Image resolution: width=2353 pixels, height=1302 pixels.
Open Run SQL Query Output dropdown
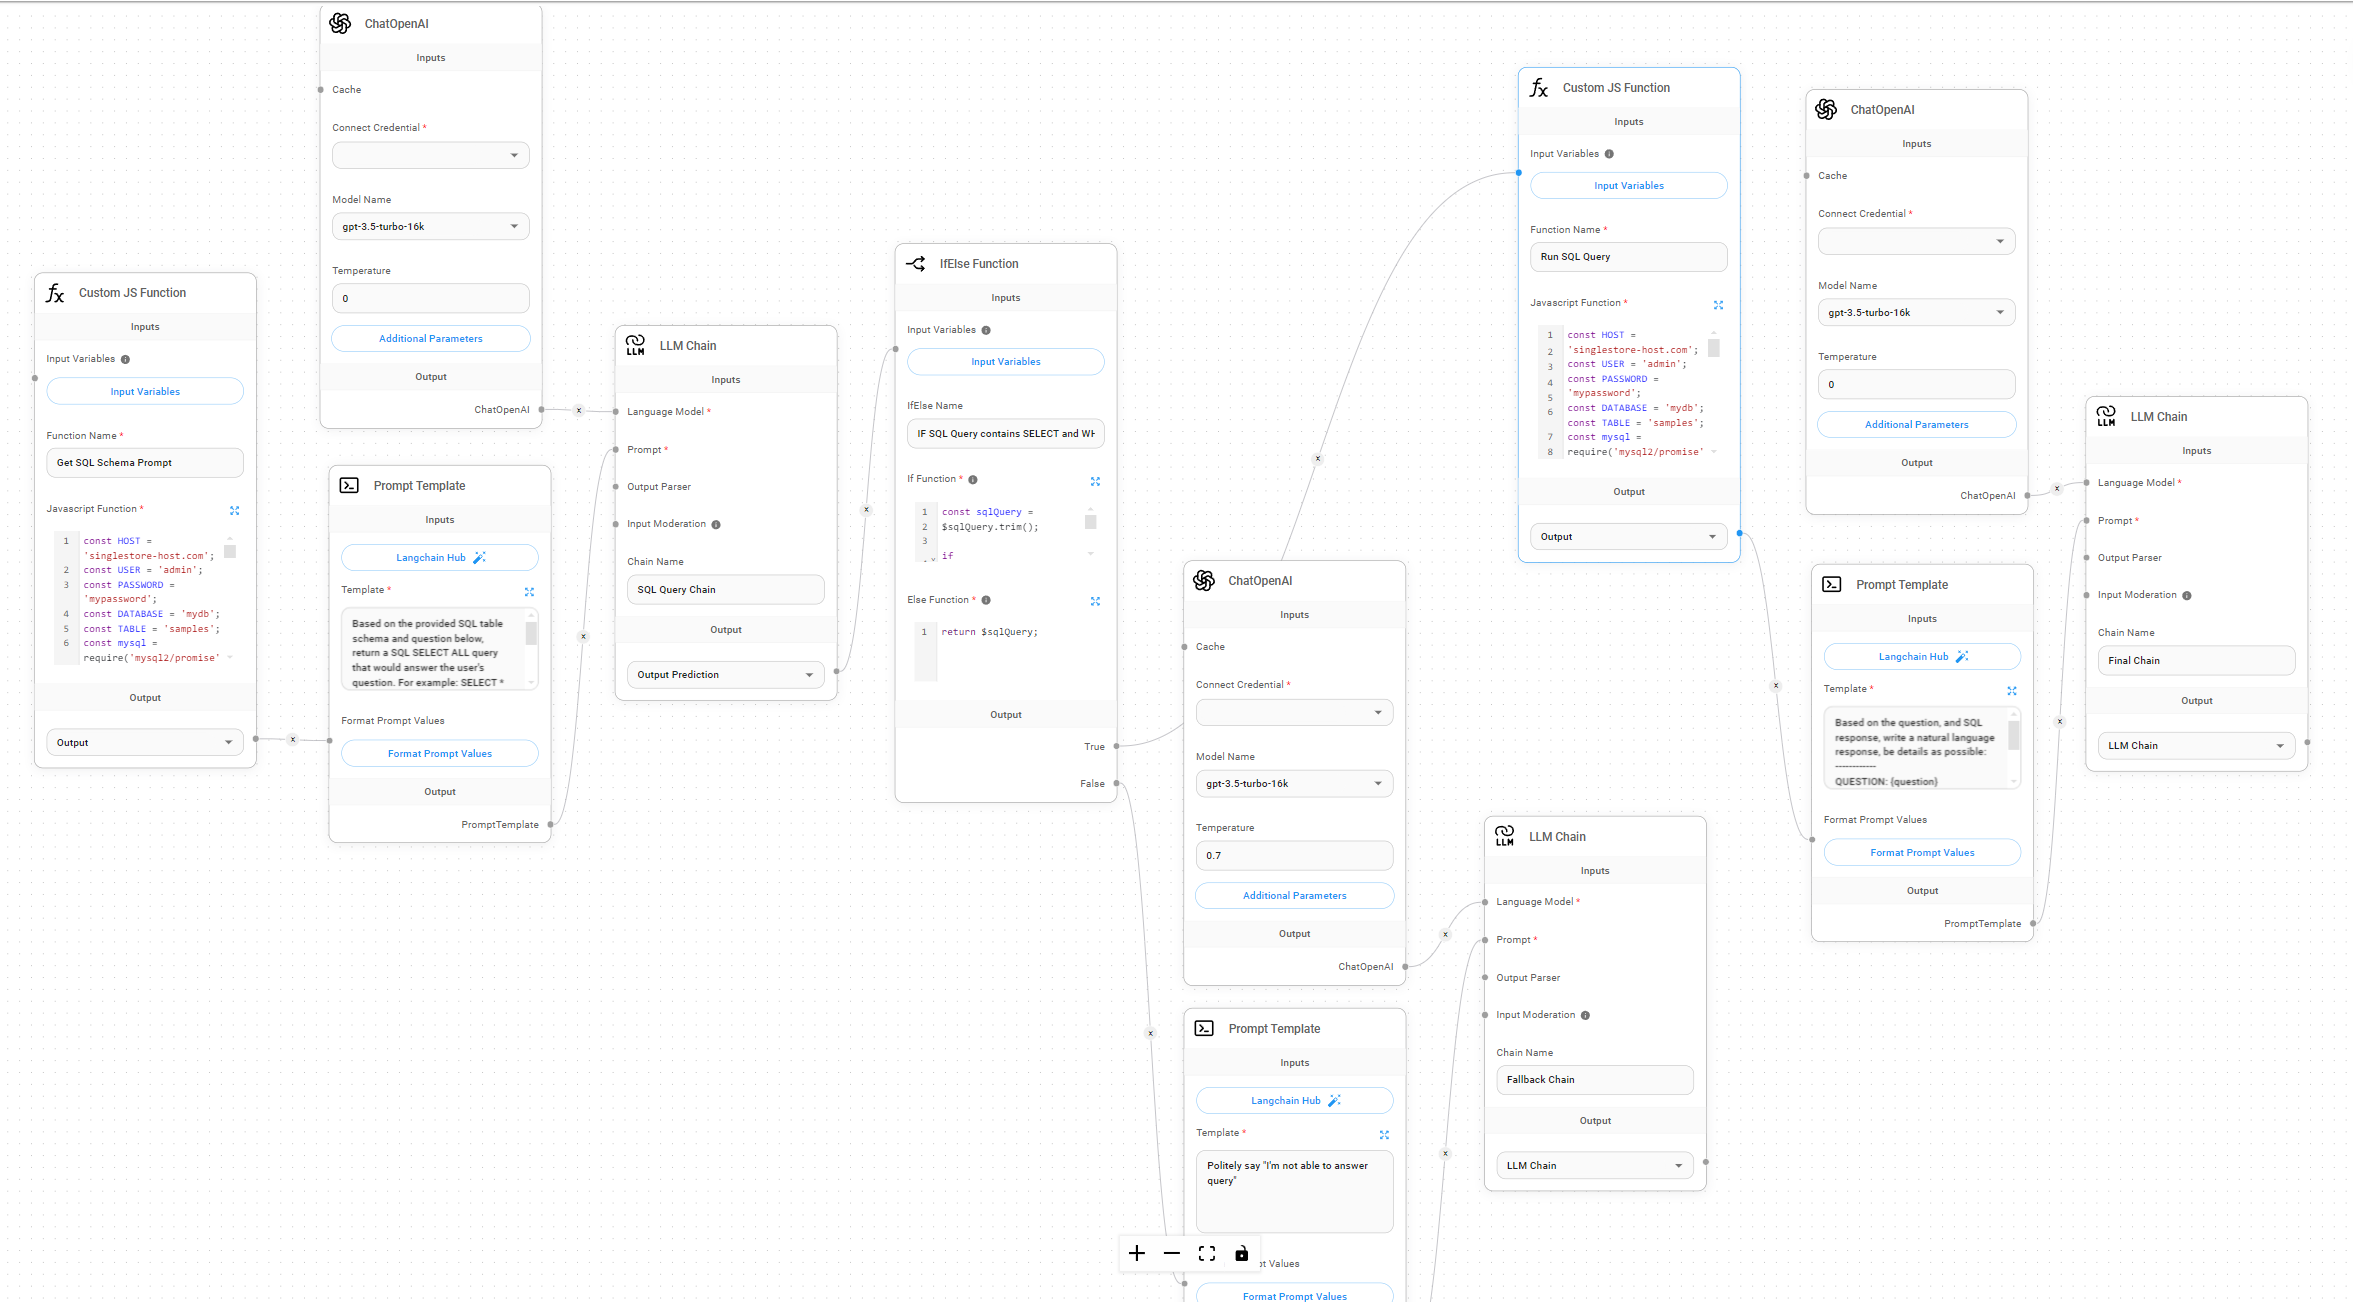click(x=1628, y=537)
